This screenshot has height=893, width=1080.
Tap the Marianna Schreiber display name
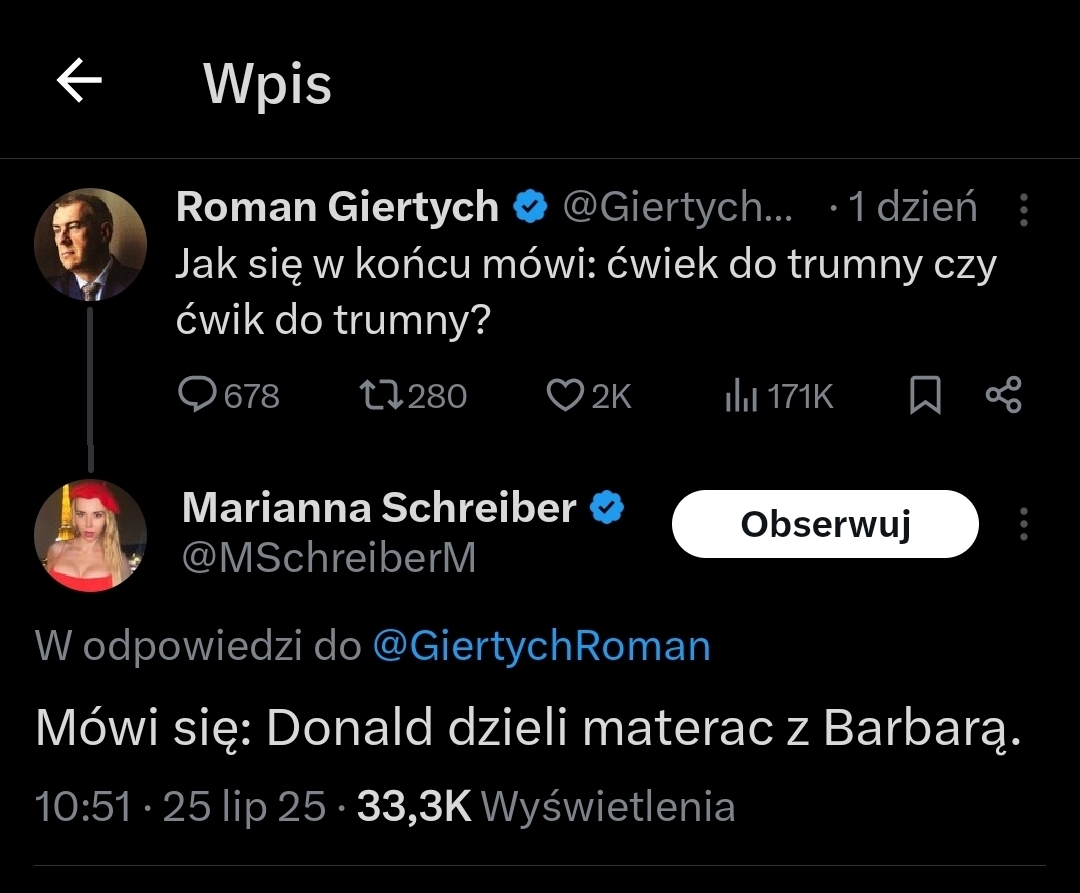379,509
